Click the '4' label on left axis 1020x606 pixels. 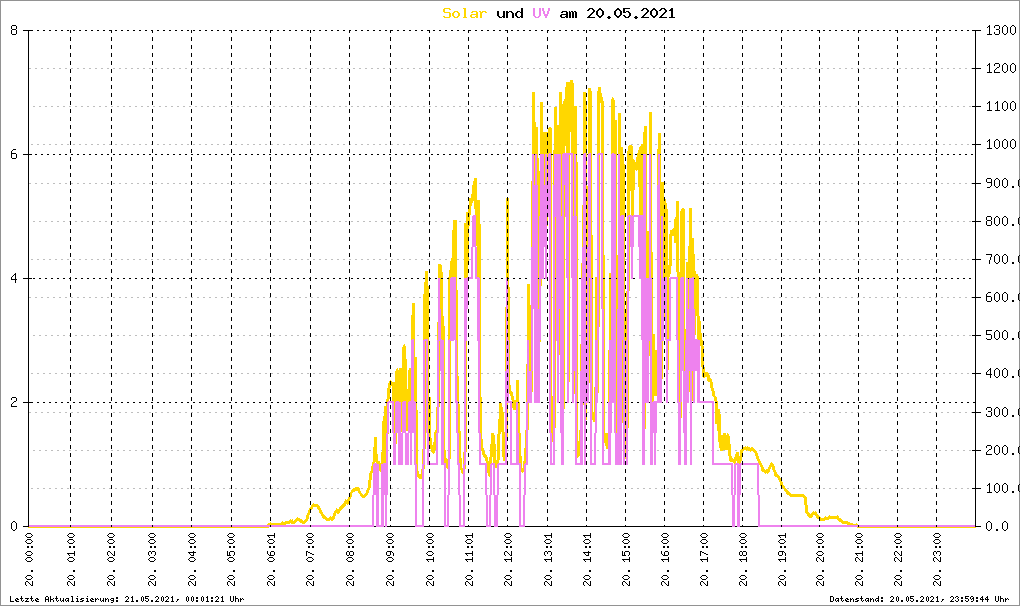click(x=14, y=279)
